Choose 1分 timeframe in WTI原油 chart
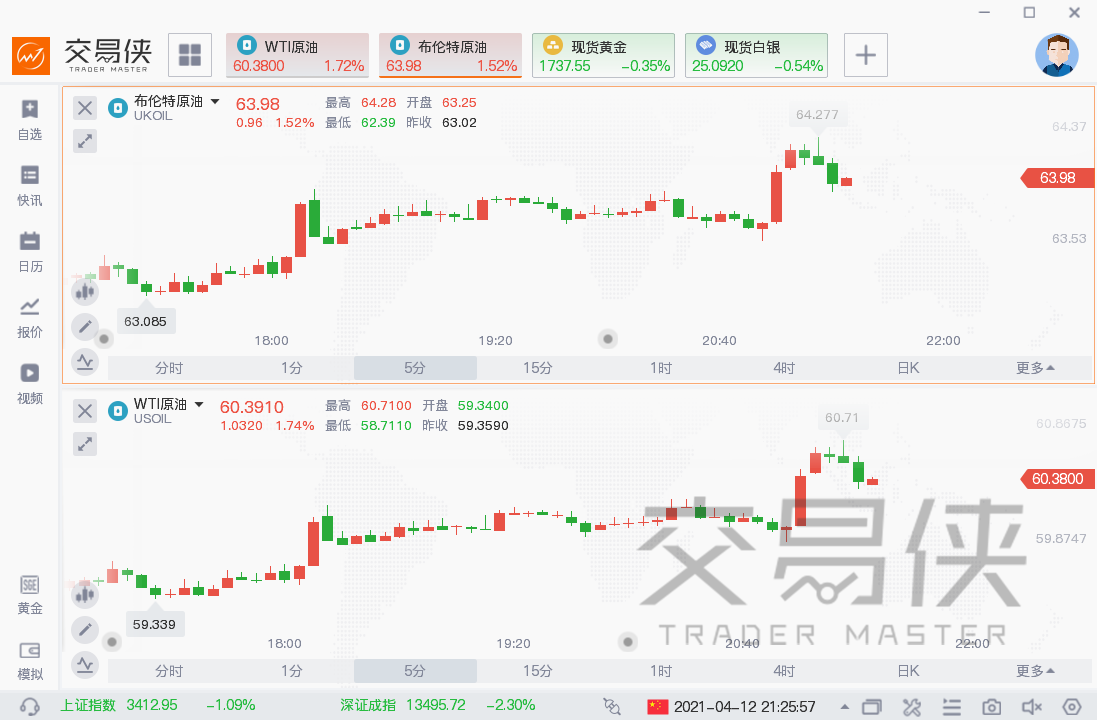Image resolution: width=1097 pixels, height=720 pixels. pos(292,671)
